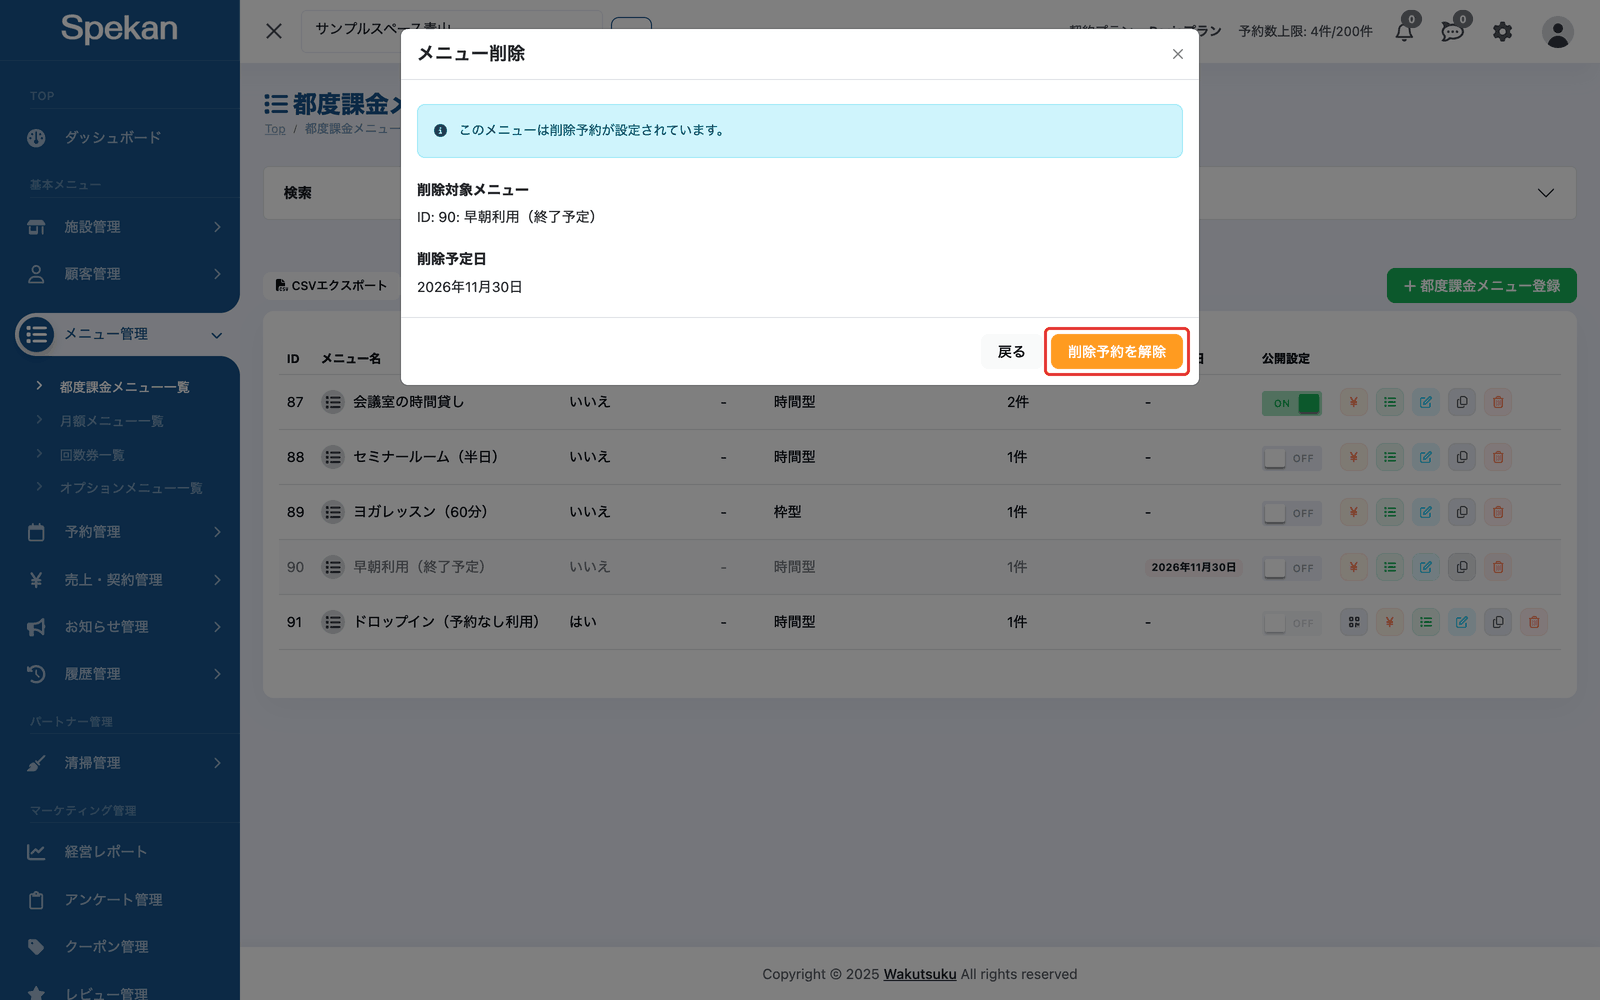The height and width of the screenshot is (1000, 1600).
Task: Click the ダッシュボード sidebar item
Action: click(120, 138)
